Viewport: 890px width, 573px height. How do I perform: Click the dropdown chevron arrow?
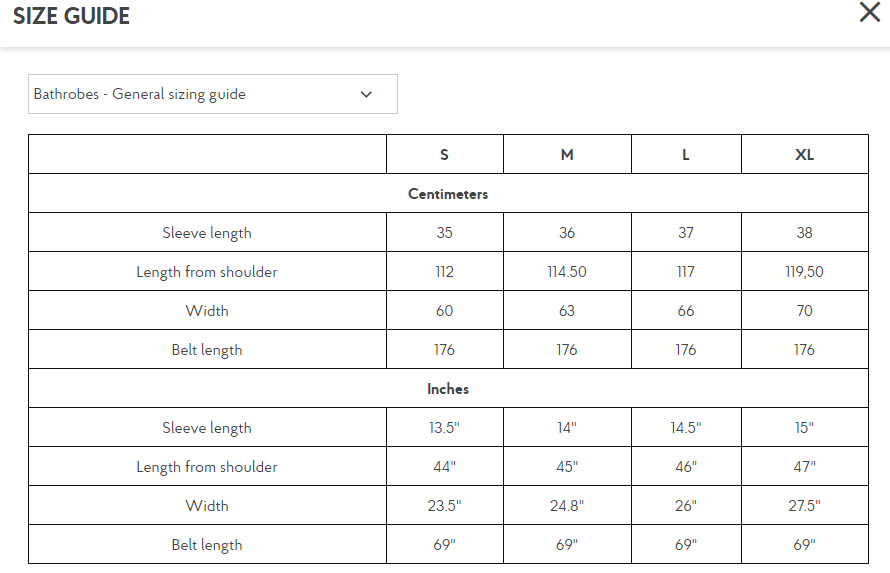pyautogui.click(x=366, y=94)
